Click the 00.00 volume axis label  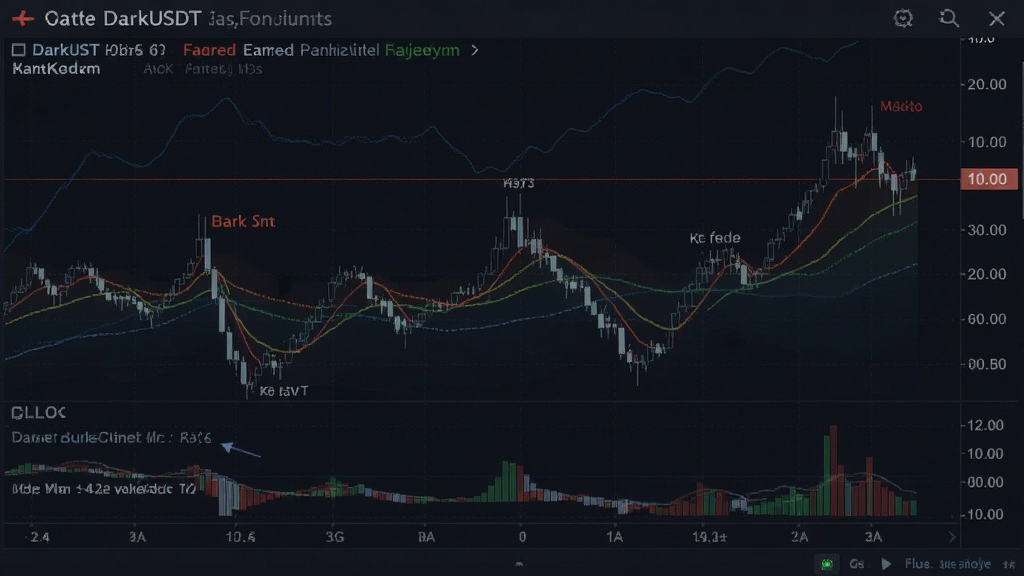click(985, 482)
